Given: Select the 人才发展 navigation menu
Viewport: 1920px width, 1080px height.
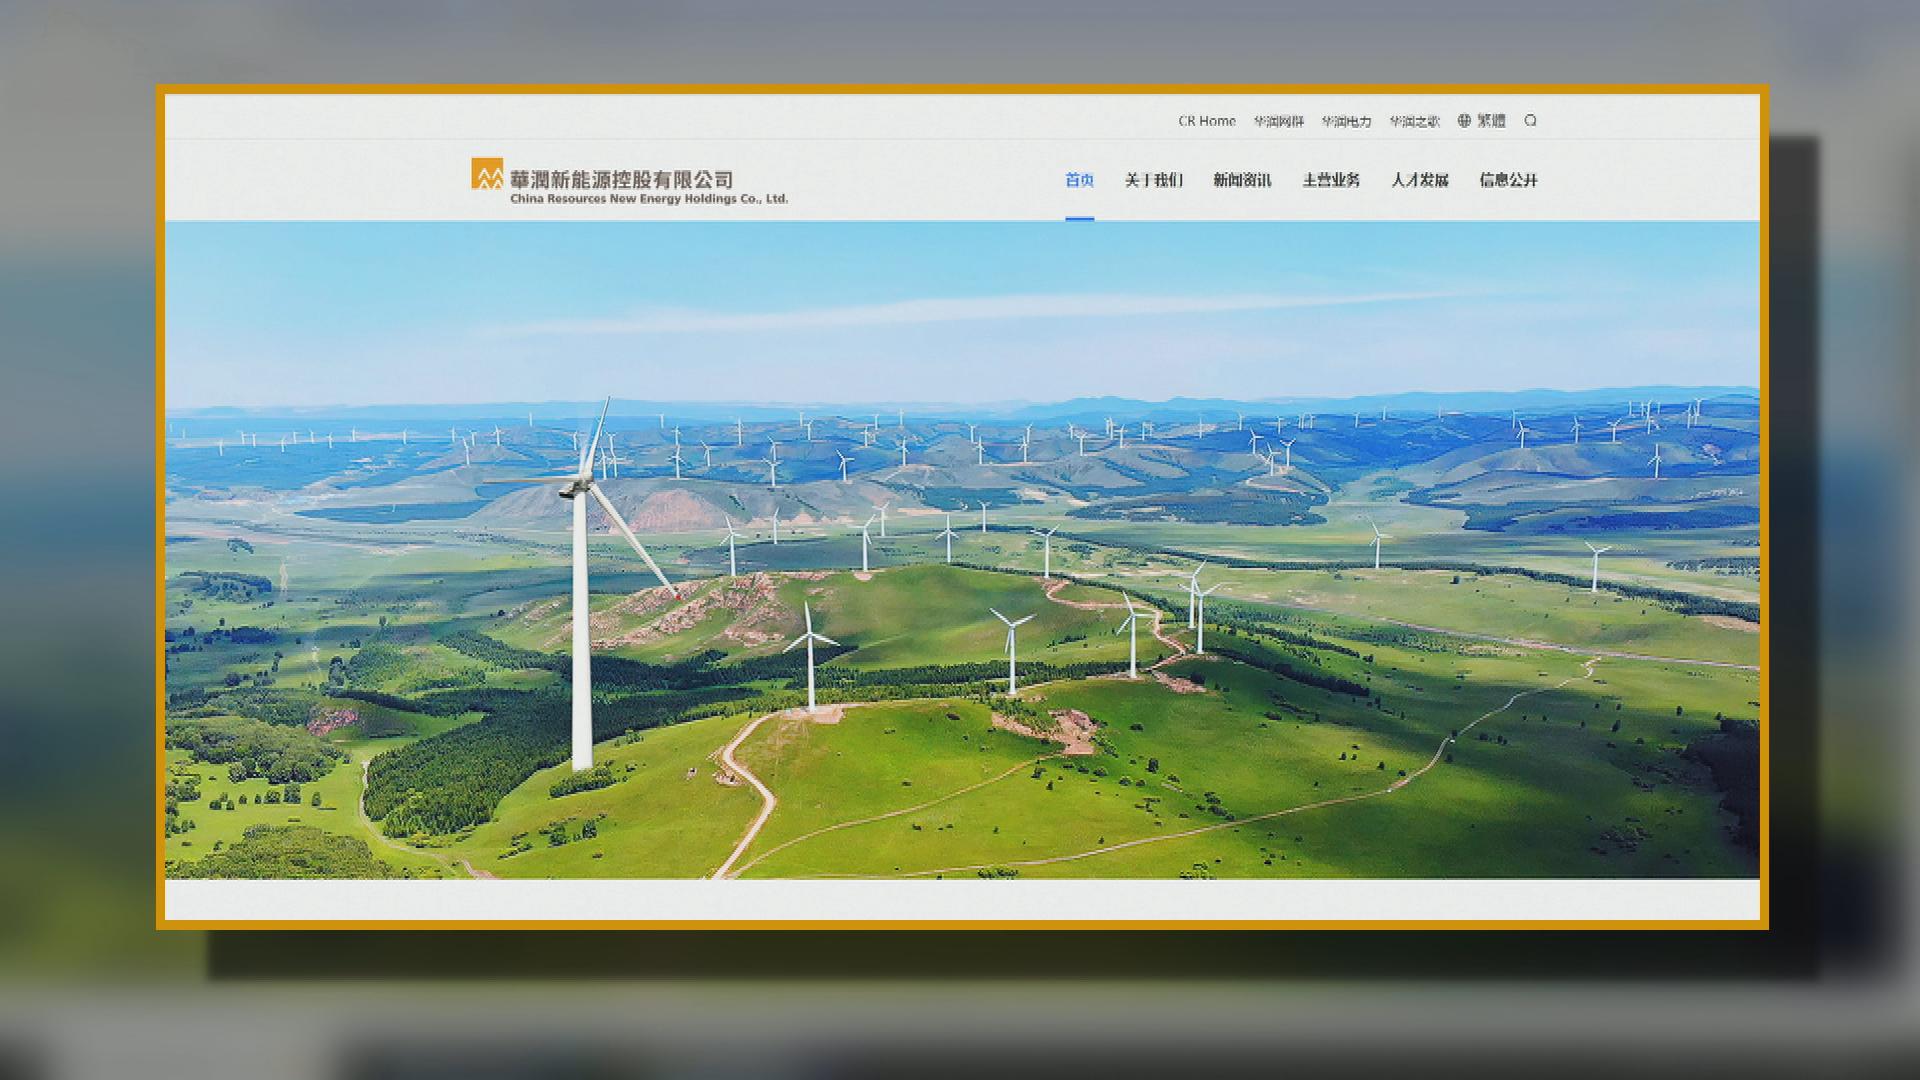Looking at the screenshot, I should 1420,180.
